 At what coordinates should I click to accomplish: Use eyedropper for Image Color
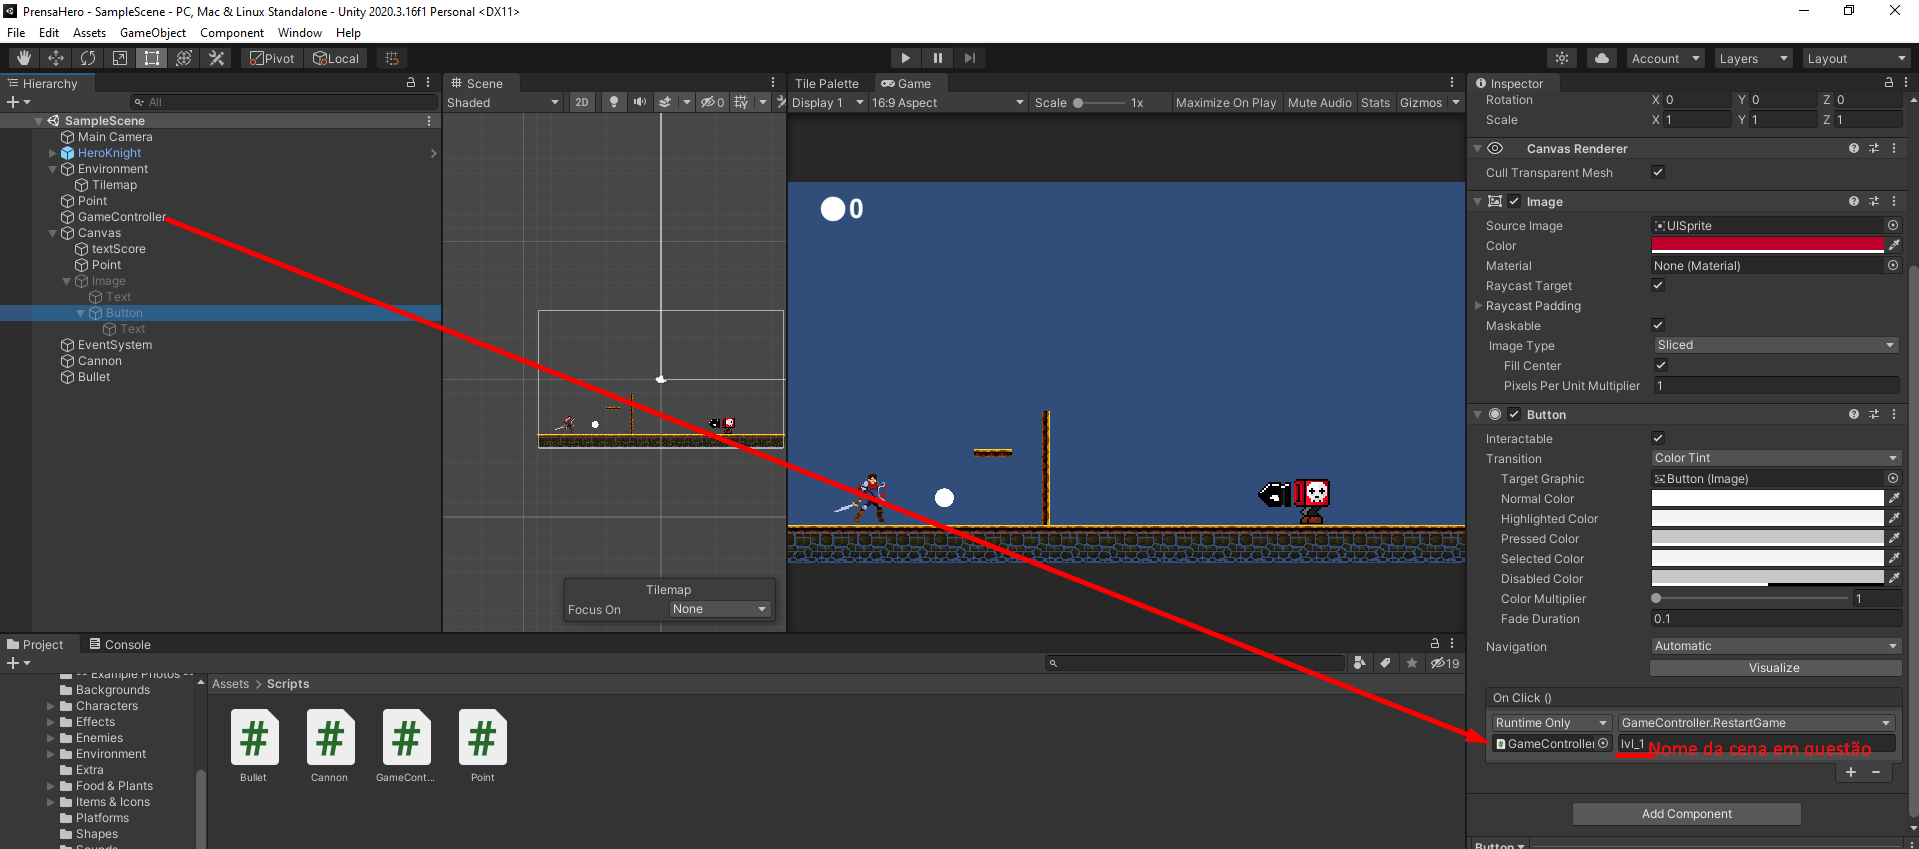pyautogui.click(x=1894, y=245)
